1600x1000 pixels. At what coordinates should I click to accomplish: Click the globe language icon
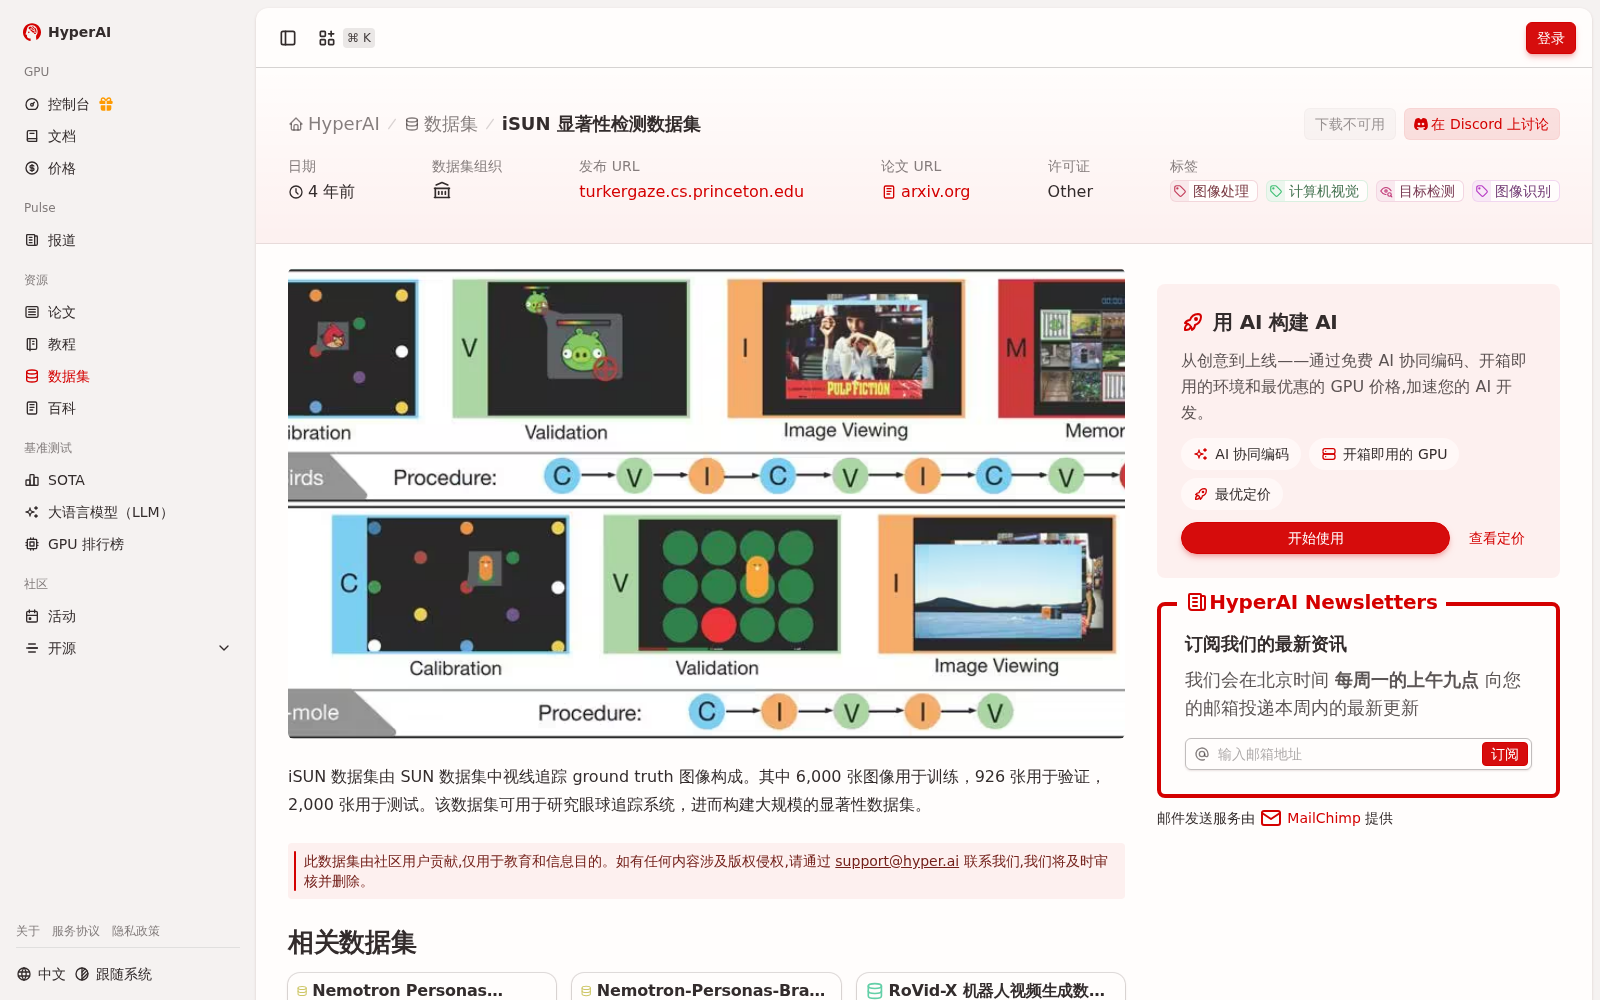24,974
